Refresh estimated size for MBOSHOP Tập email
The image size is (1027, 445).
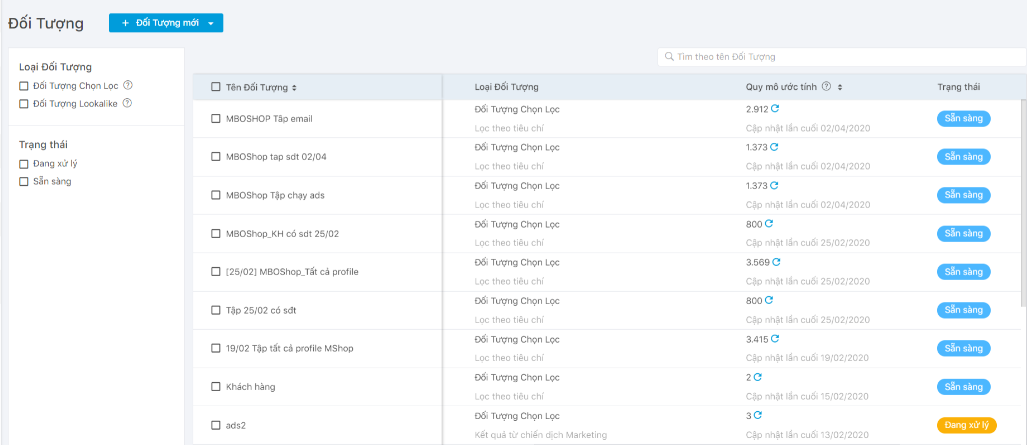pyautogui.click(x=775, y=109)
